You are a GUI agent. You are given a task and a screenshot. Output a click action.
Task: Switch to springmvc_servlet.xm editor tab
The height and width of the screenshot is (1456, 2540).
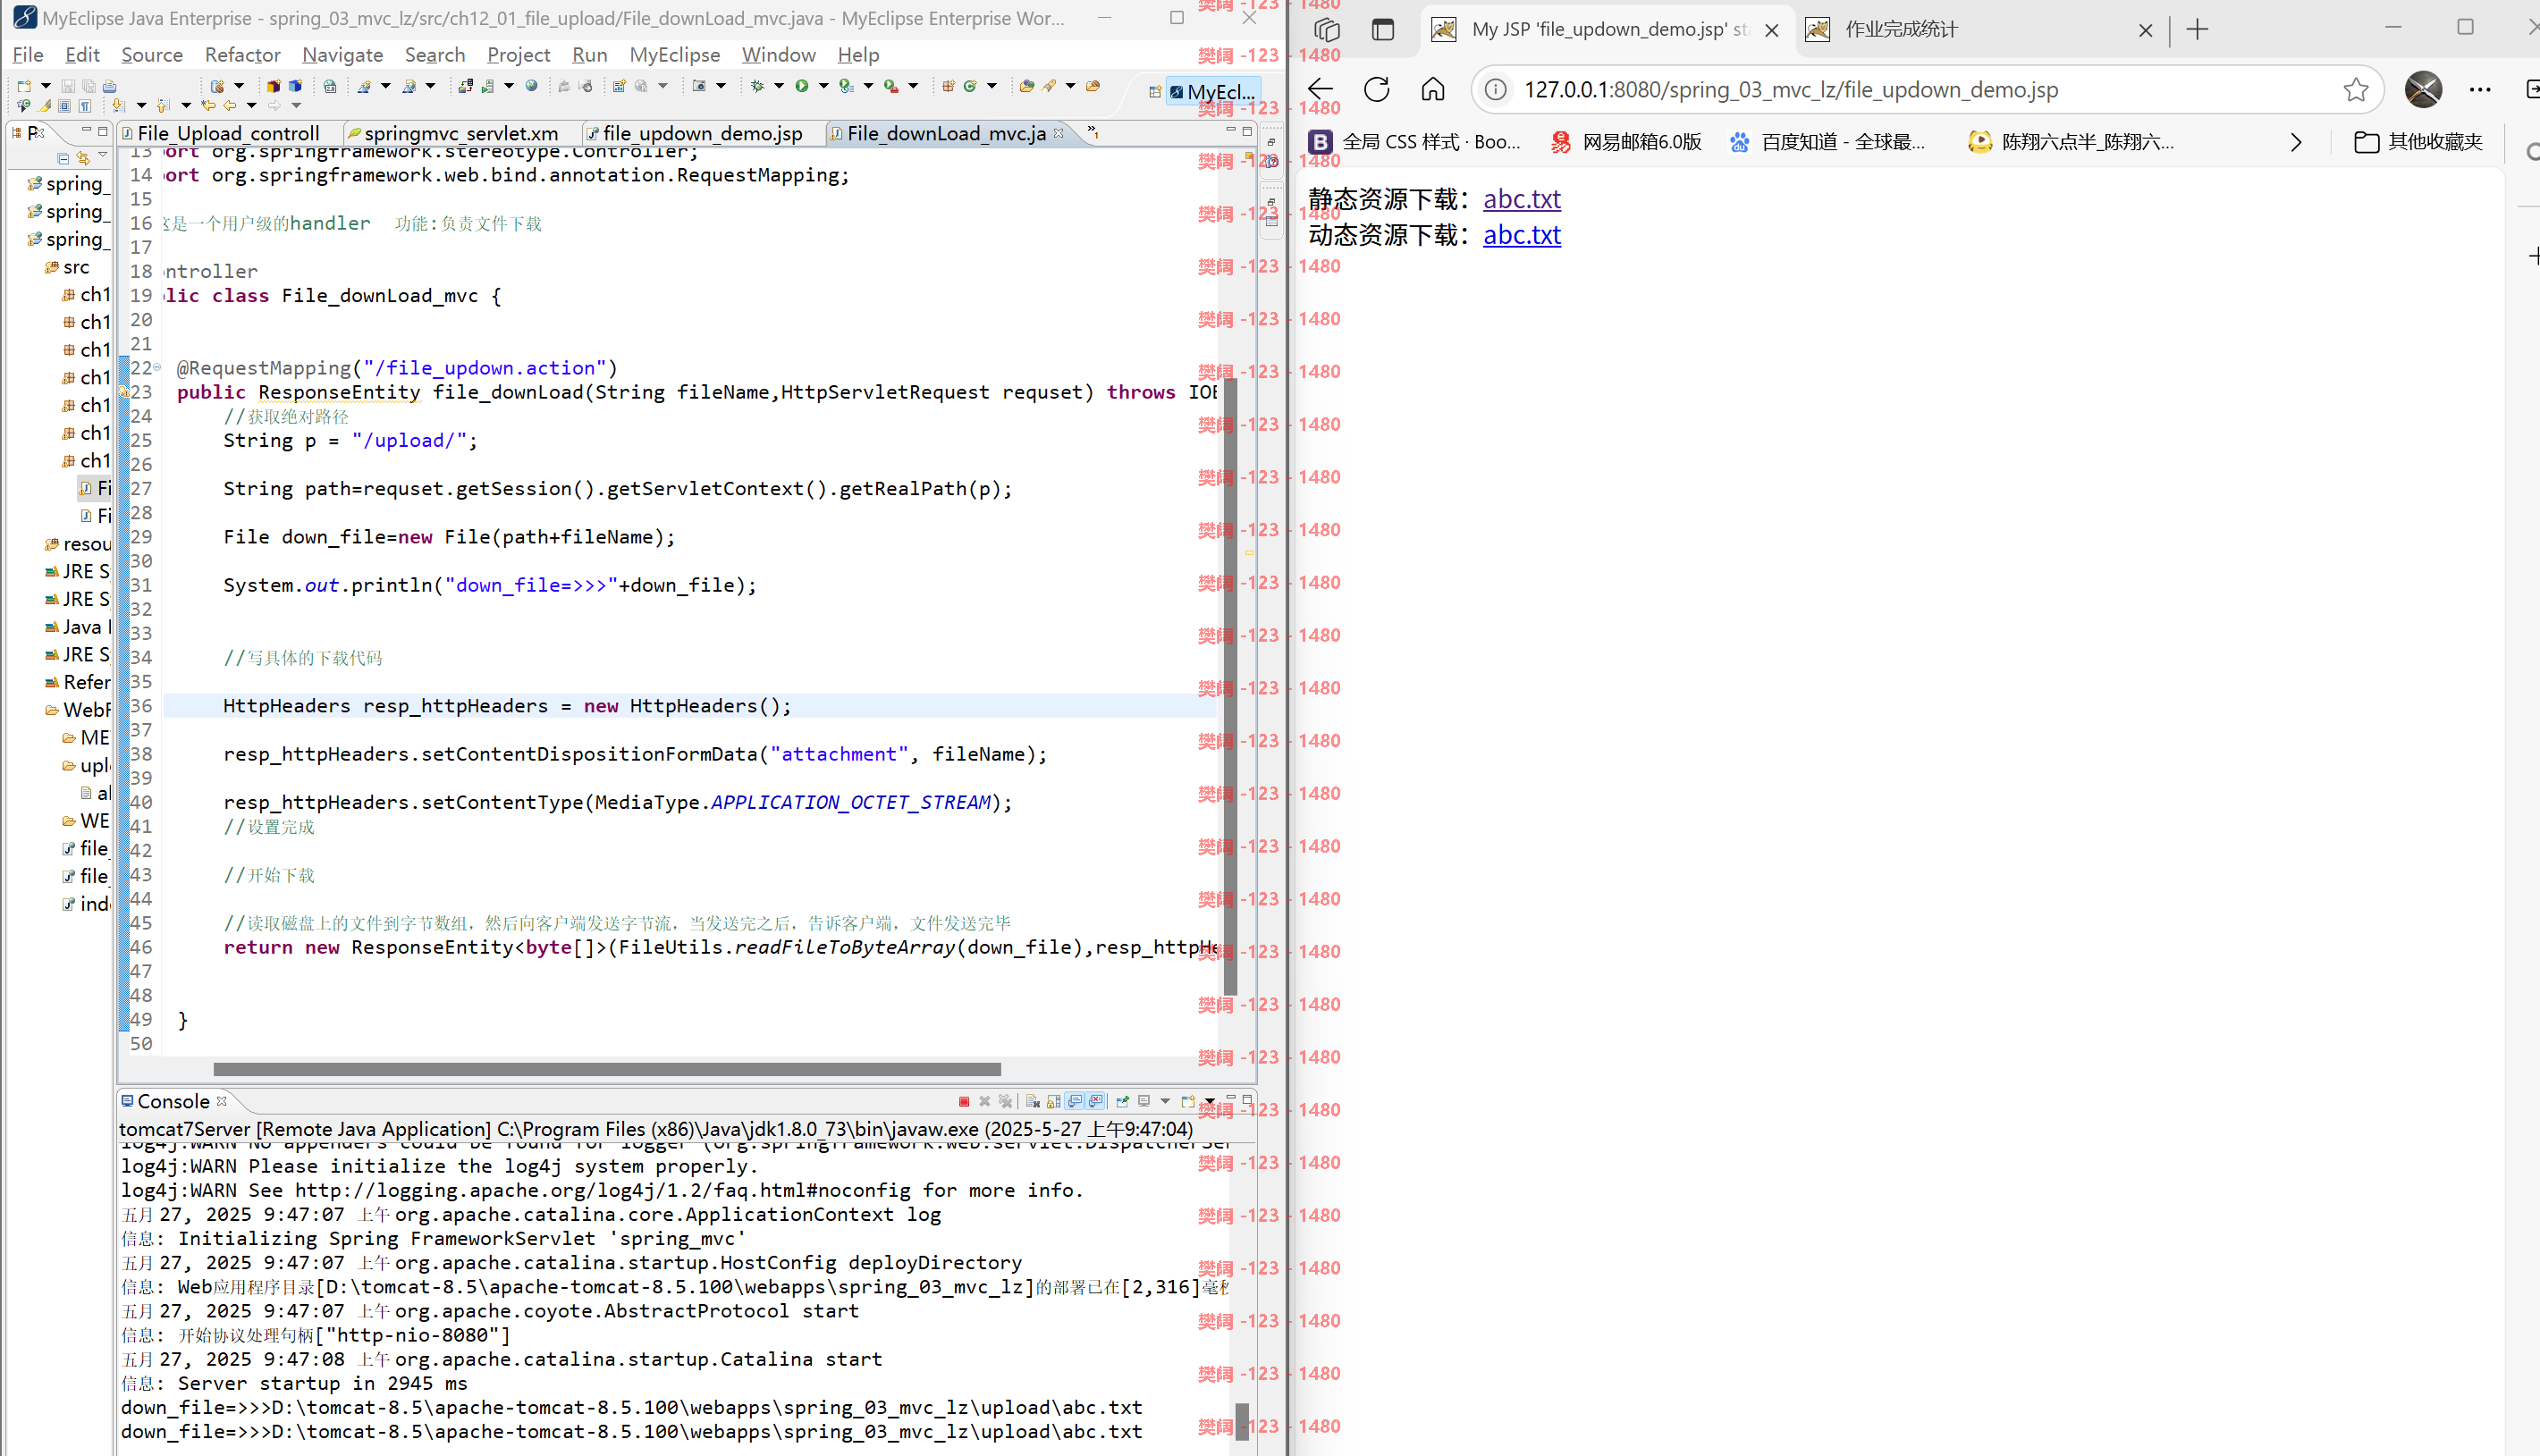coord(461,133)
